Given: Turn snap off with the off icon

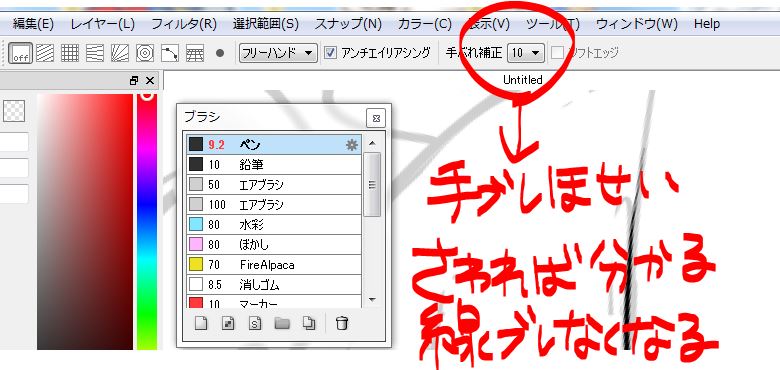Looking at the screenshot, I should pos(20,53).
